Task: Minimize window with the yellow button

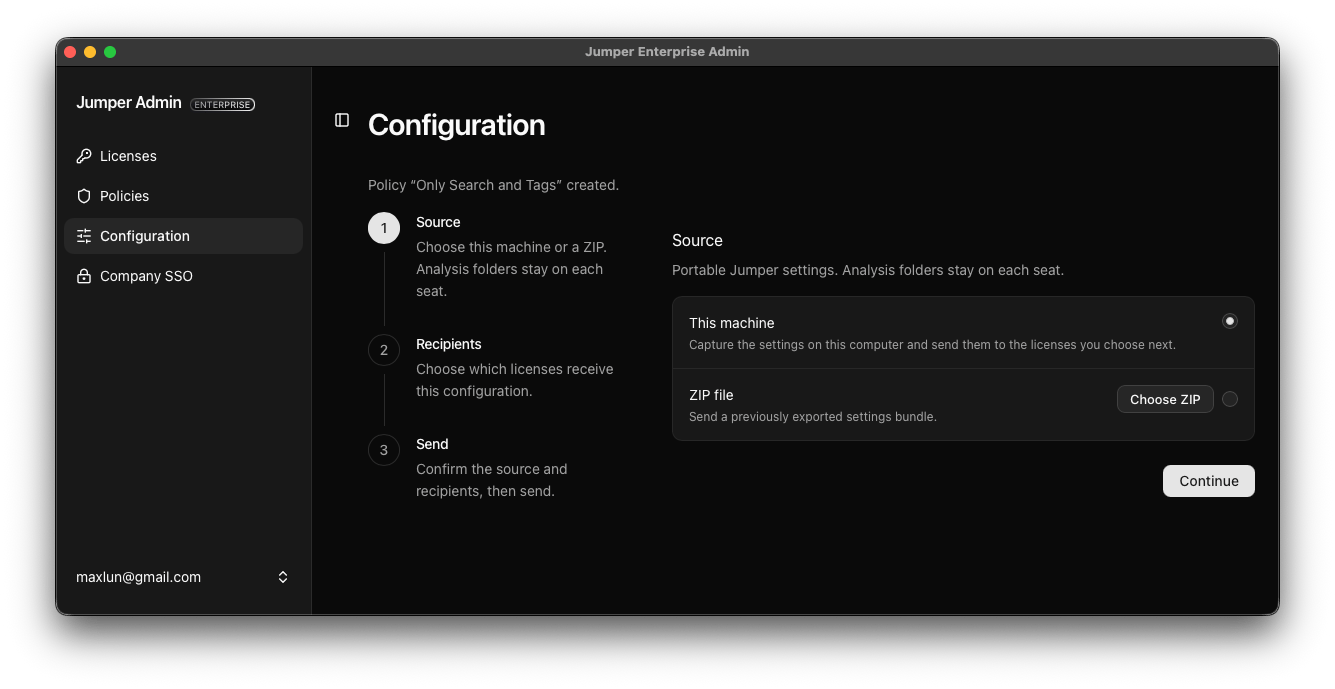Action: pyautogui.click(x=90, y=52)
